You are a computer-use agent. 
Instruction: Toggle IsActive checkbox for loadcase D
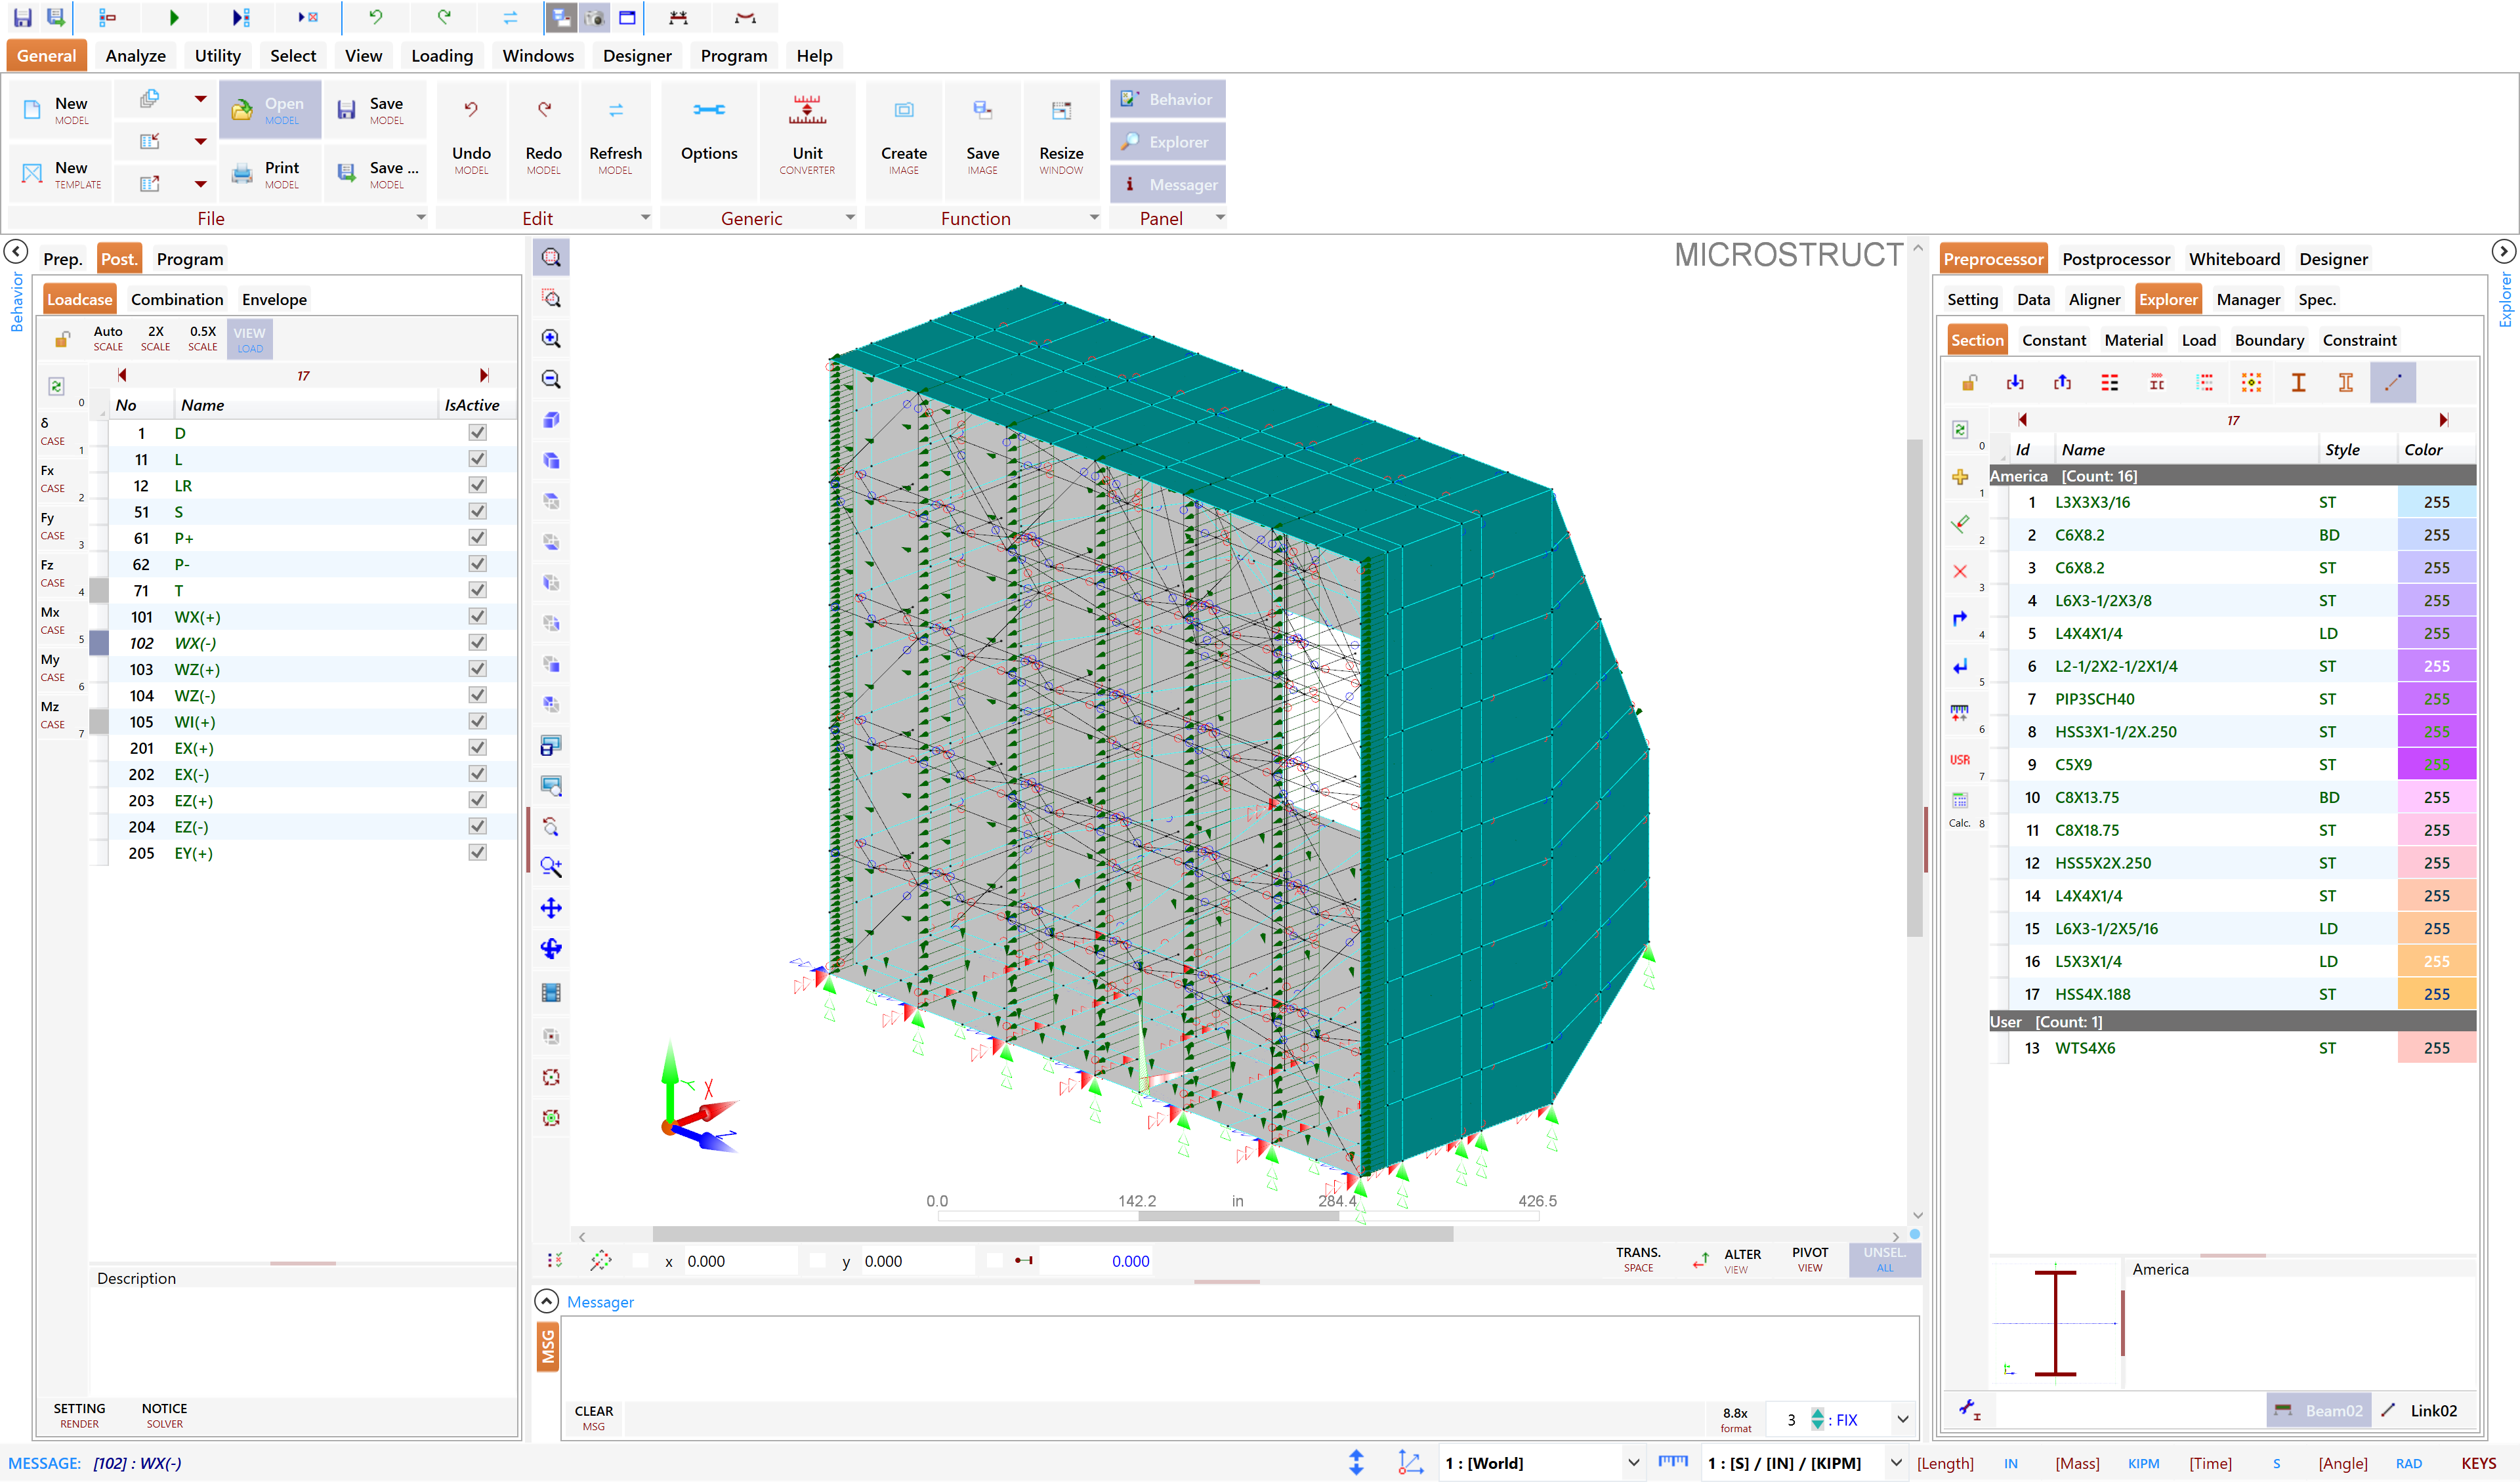(478, 432)
